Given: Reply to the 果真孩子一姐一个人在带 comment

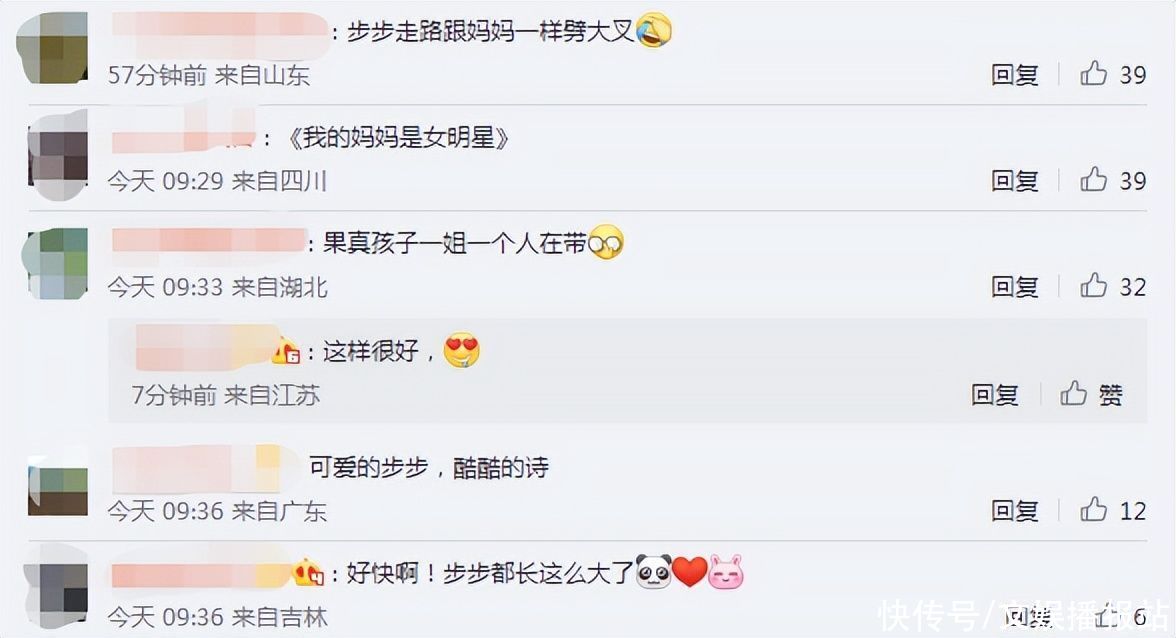Looking at the screenshot, I should [1015, 286].
